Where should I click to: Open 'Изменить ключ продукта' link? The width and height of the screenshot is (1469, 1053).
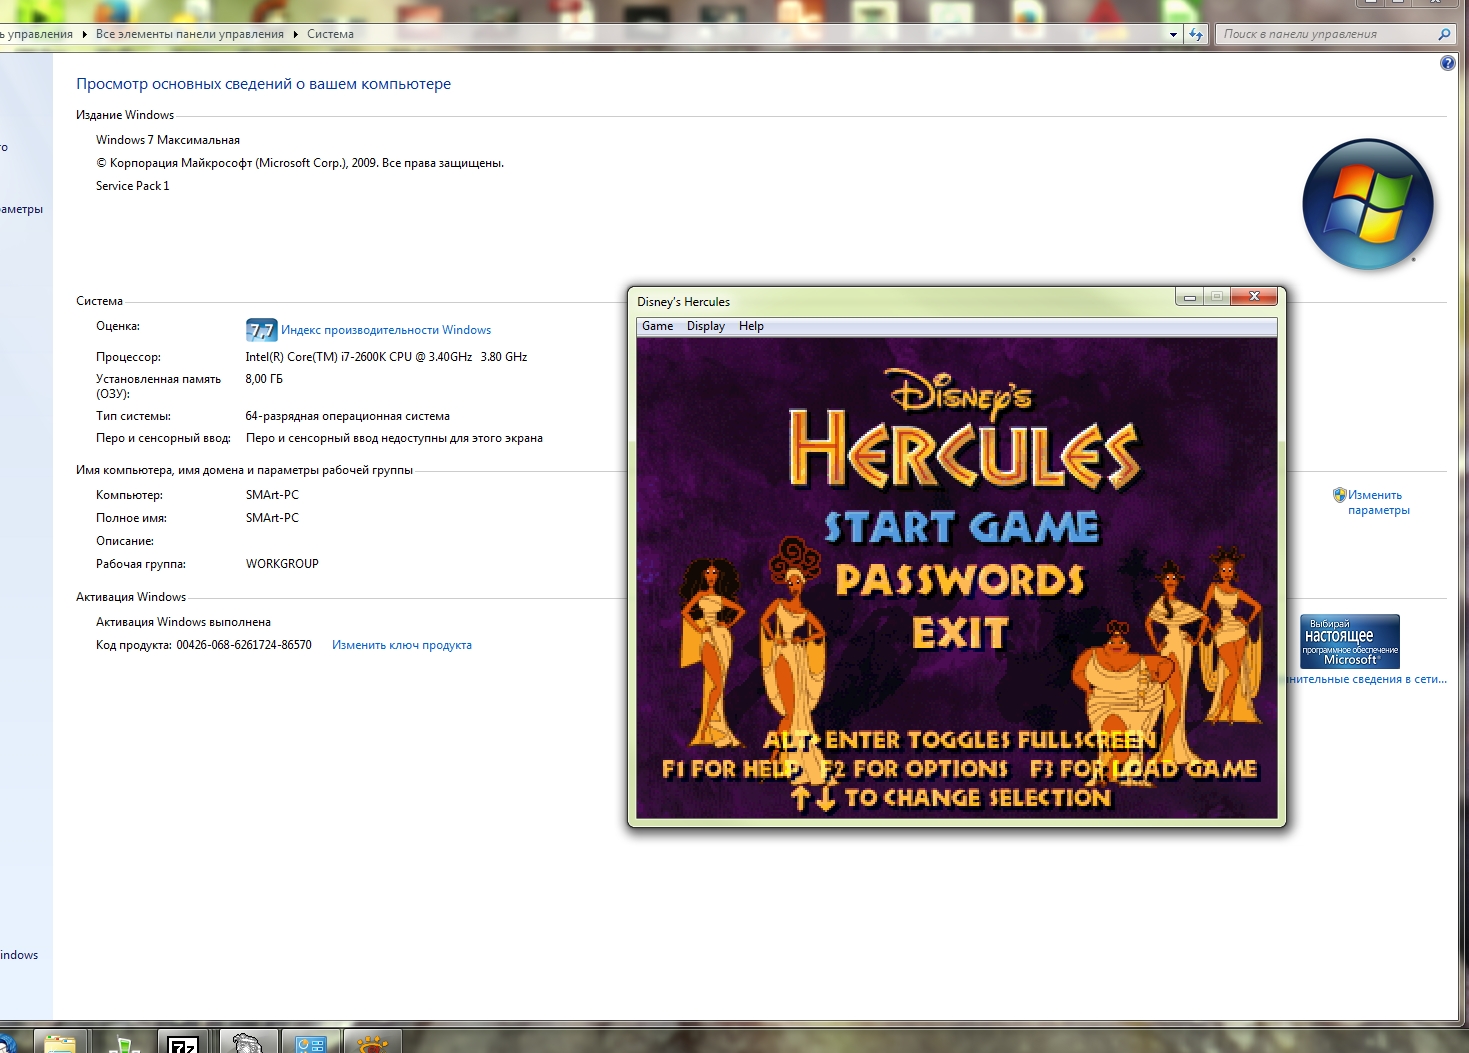402,645
